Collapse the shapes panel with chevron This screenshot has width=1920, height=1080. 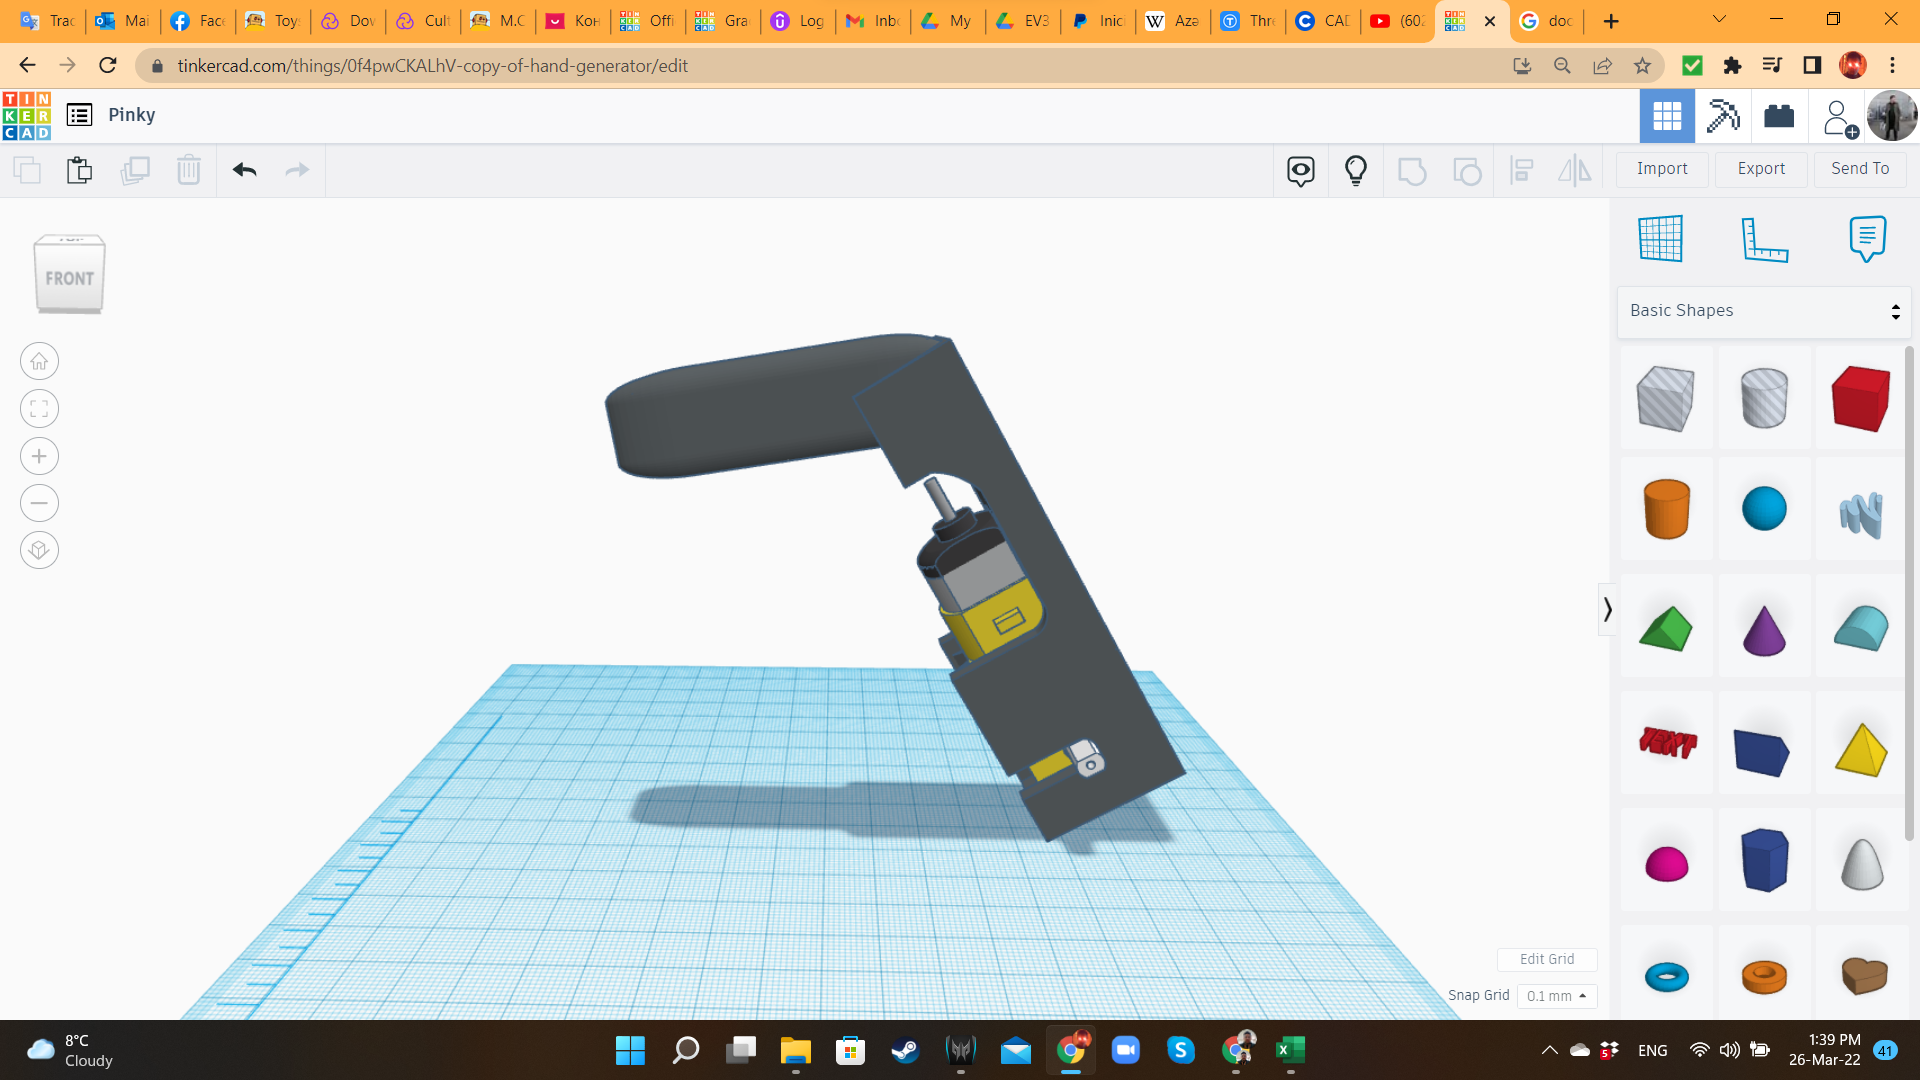click(x=1607, y=610)
